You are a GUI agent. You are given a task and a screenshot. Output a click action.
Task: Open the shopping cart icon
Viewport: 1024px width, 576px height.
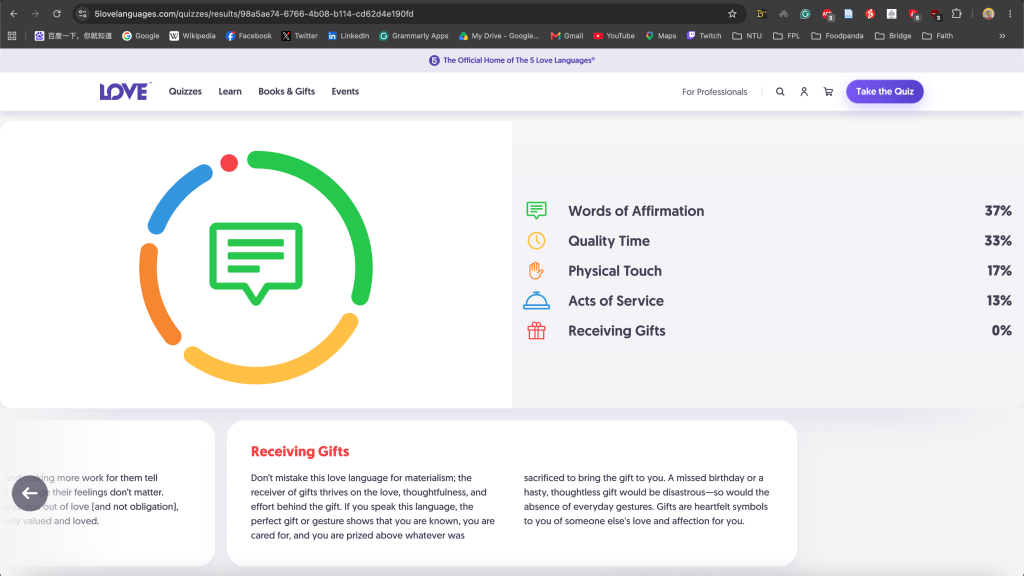click(828, 92)
